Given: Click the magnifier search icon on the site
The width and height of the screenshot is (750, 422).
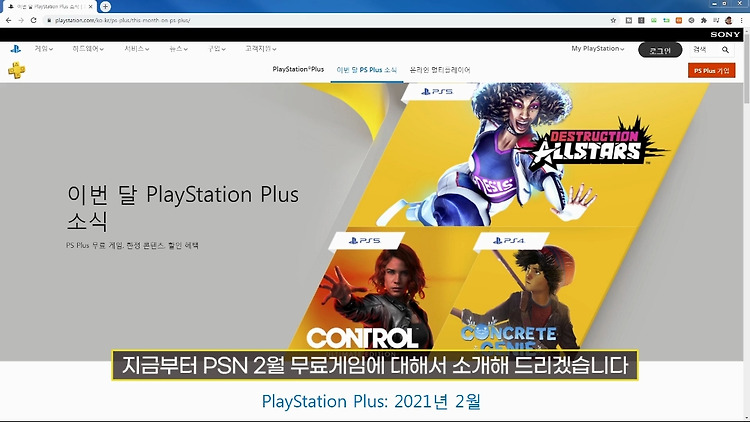Looking at the screenshot, I should pyautogui.click(x=725, y=50).
